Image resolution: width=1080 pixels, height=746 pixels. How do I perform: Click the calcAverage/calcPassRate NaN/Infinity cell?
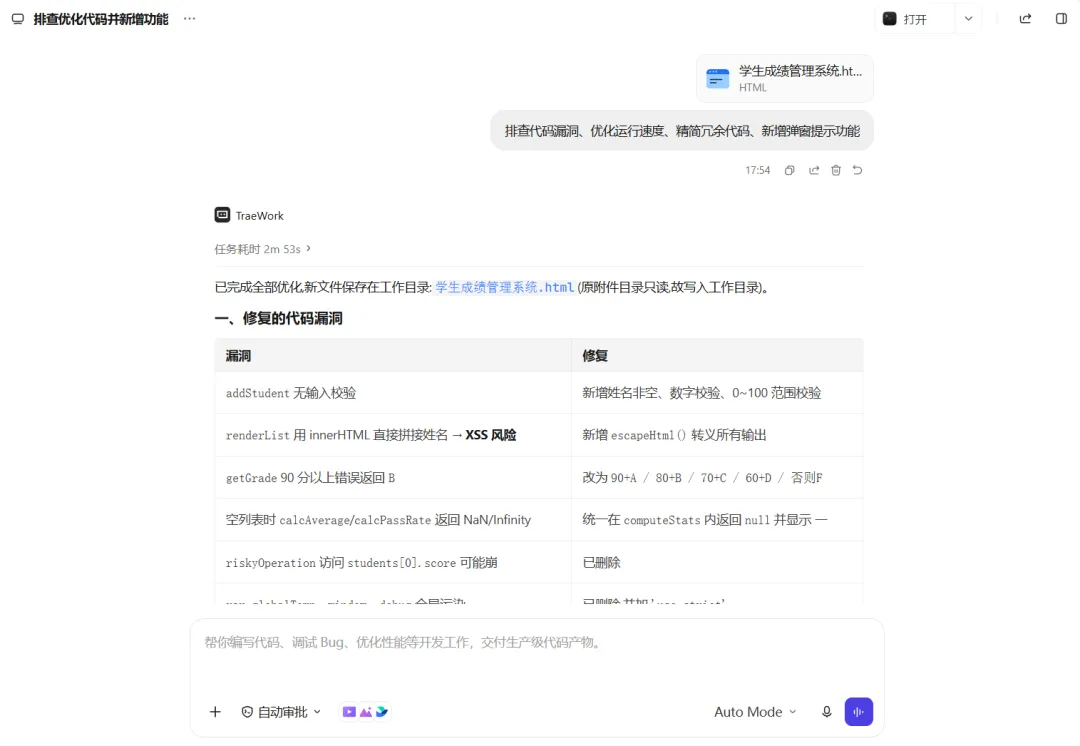tap(393, 519)
